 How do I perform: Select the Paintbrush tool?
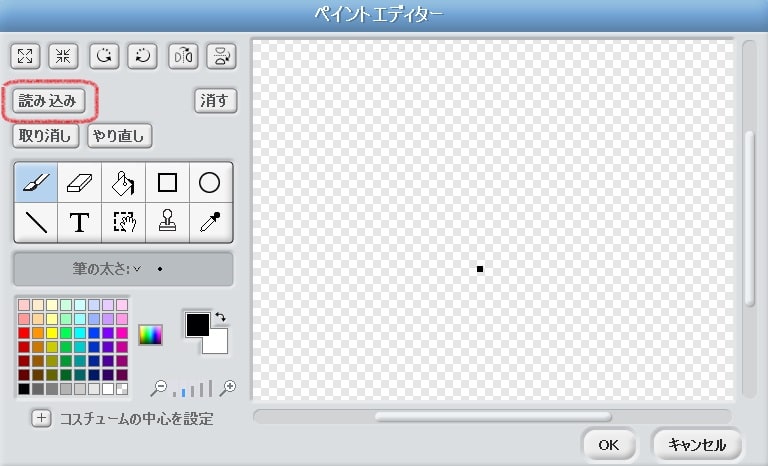click(35, 183)
